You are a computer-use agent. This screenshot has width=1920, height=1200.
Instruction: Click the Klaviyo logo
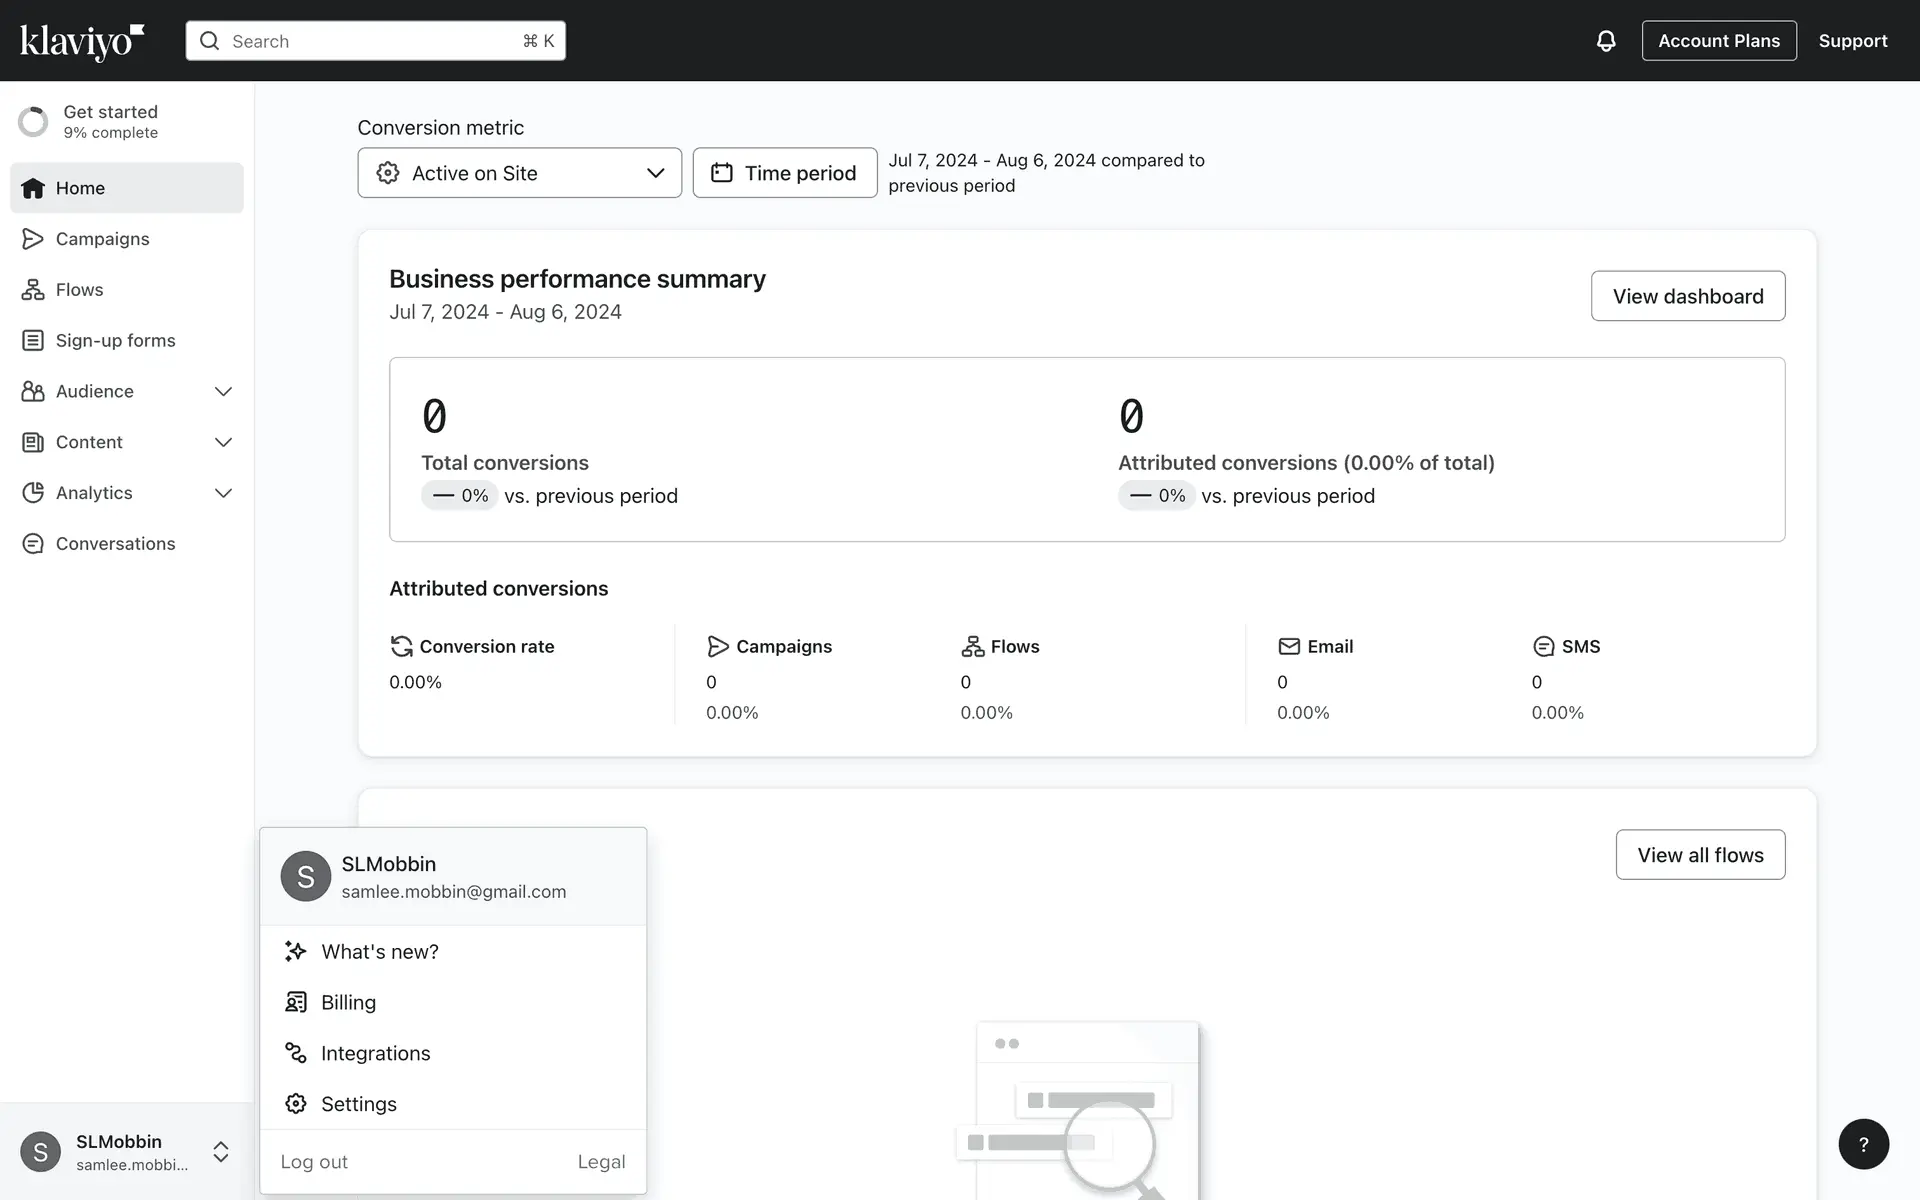82,41
